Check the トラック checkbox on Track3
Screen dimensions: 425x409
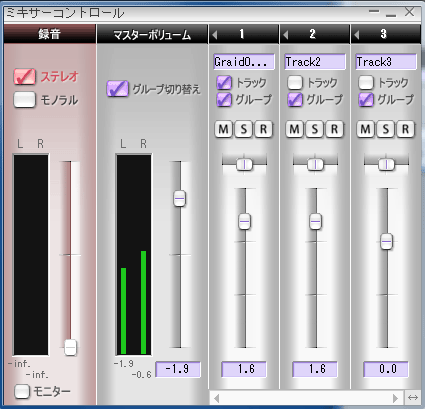click(x=366, y=82)
